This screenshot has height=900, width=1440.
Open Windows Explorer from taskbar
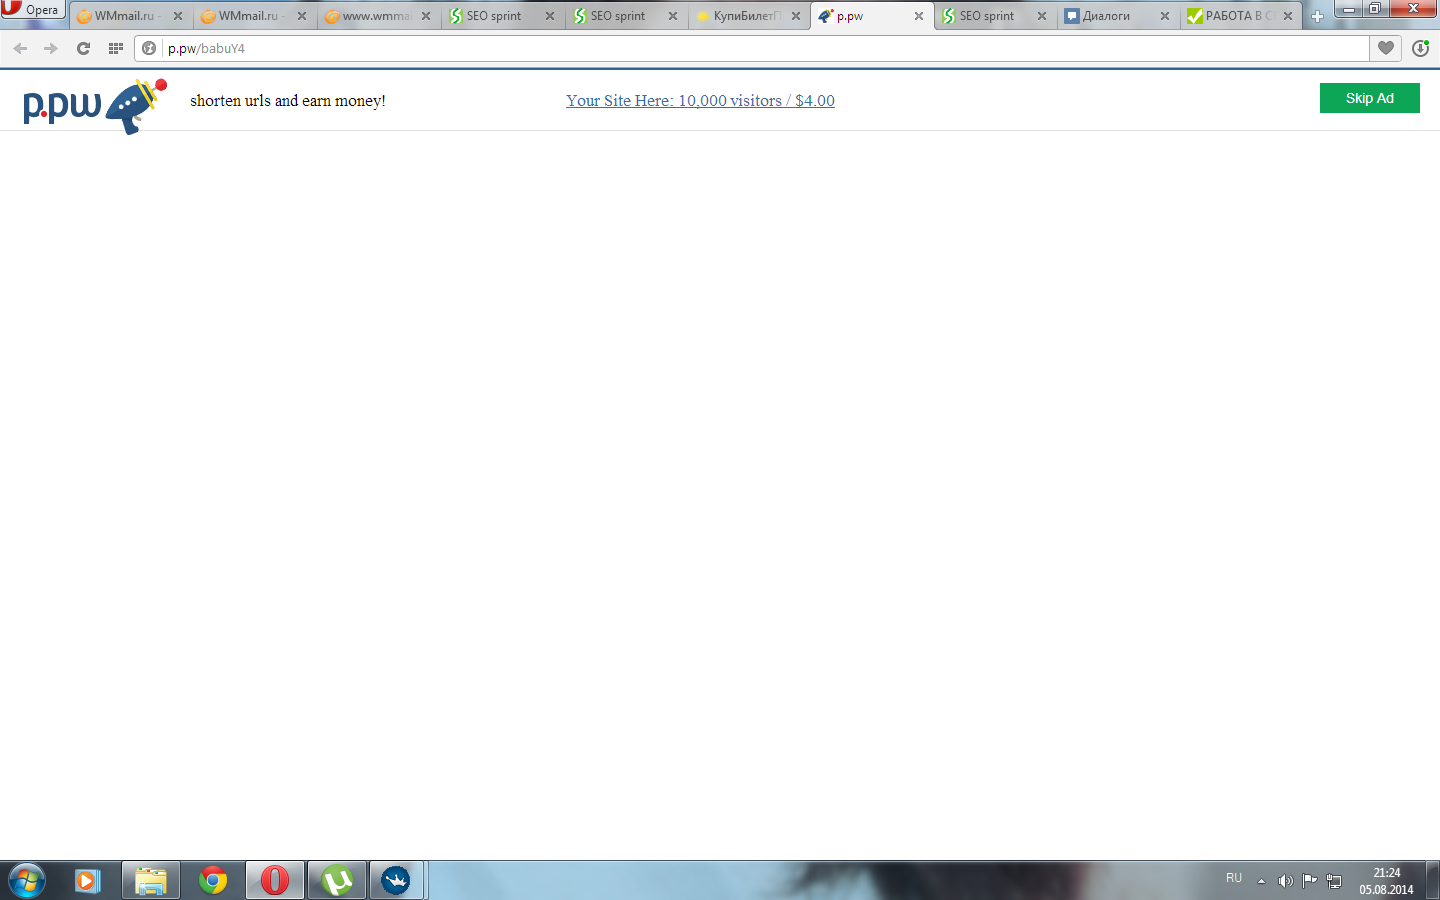click(151, 881)
